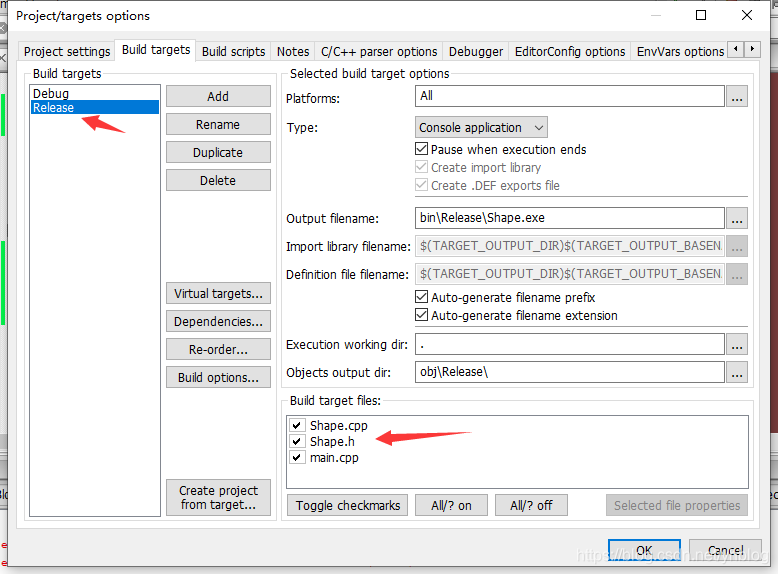Toggle Auto-generate filename extension checkbox

pos(421,315)
